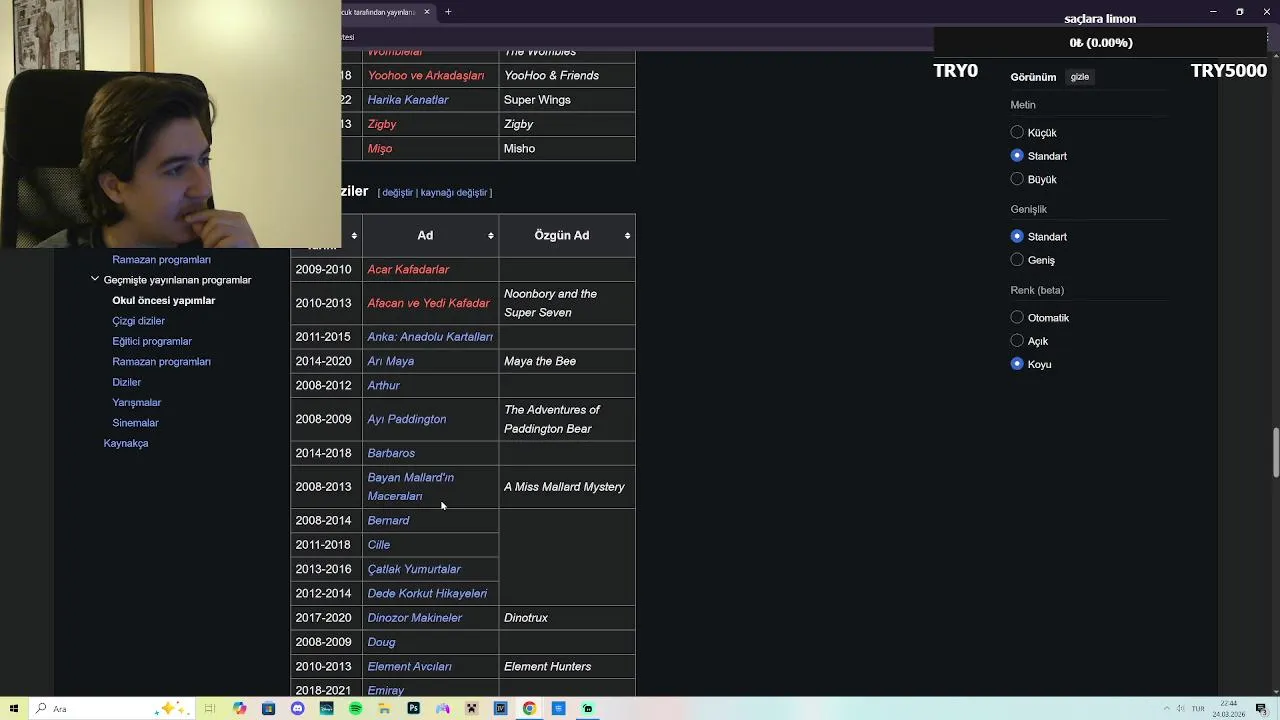Open Disney+ app in taskbar

pyautogui.click(x=326, y=708)
